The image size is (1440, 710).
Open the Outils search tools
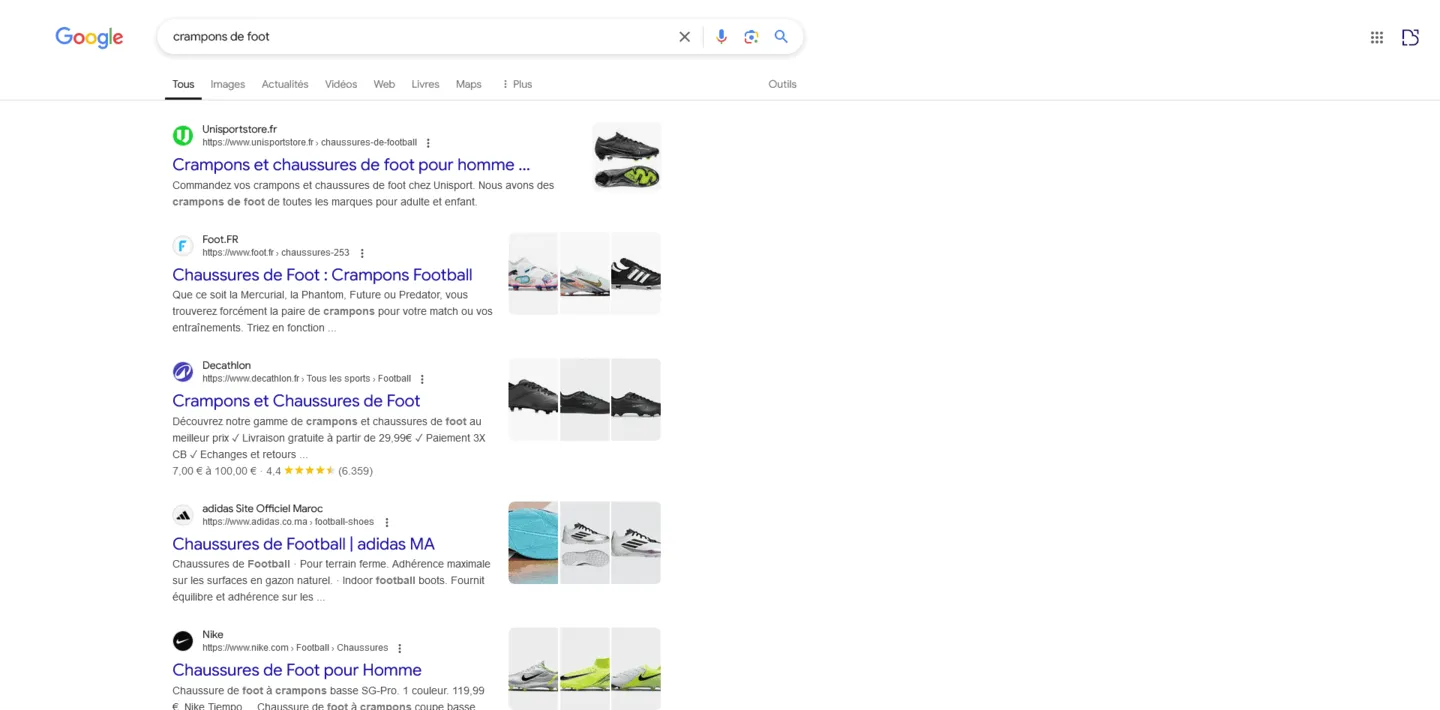point(782,84)
